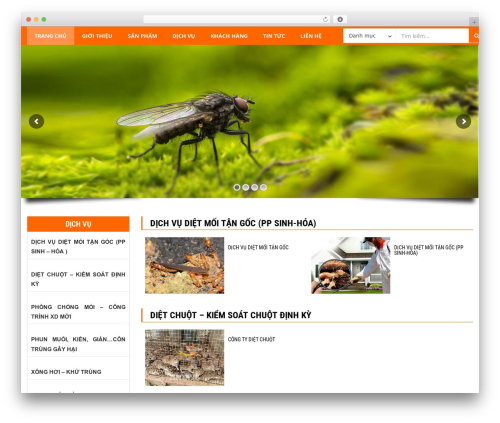Click the yellow minimize window button
This screenshot has height=423, width=500.
36,19
